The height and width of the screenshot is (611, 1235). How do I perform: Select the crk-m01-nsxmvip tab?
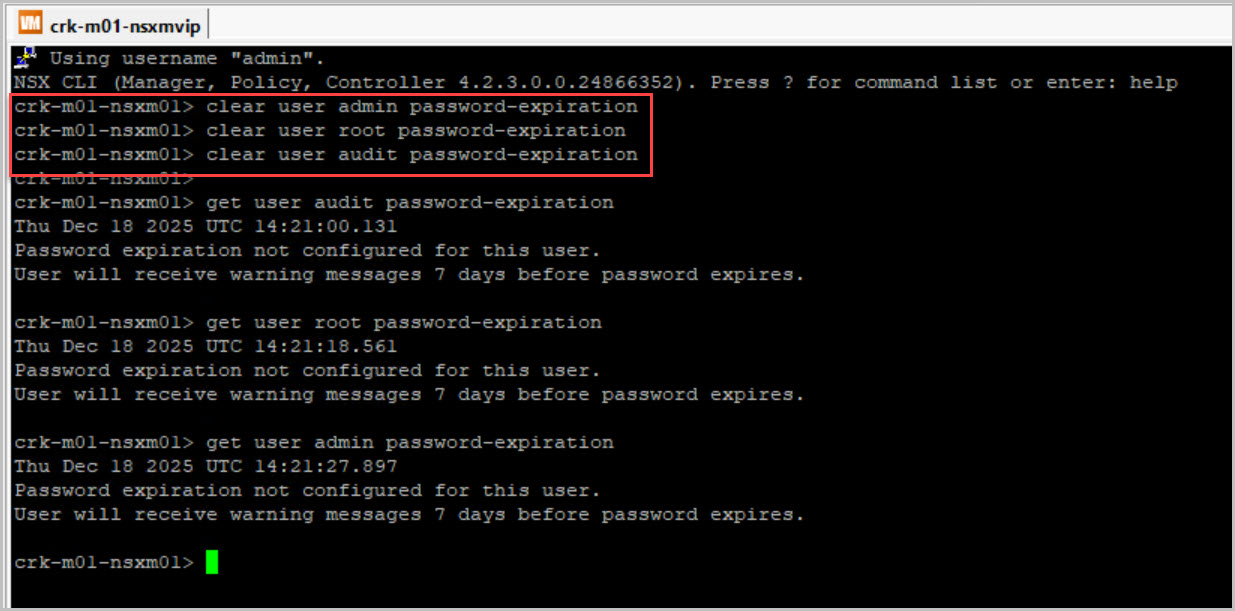pos(124,24)
